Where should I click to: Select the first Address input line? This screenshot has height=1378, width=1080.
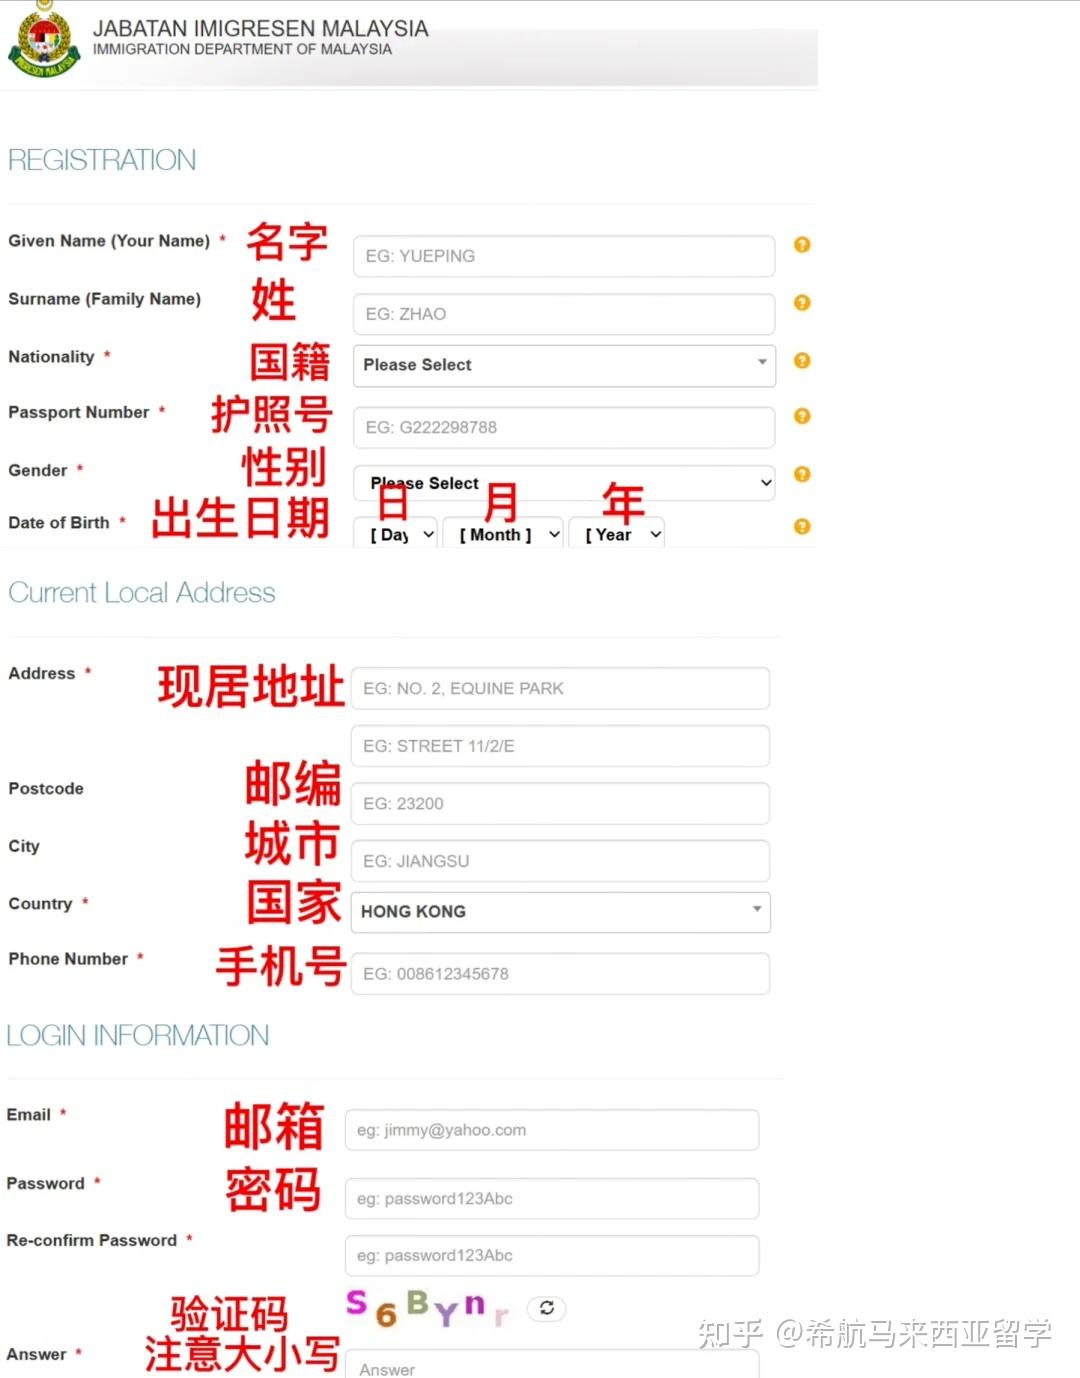559,688
